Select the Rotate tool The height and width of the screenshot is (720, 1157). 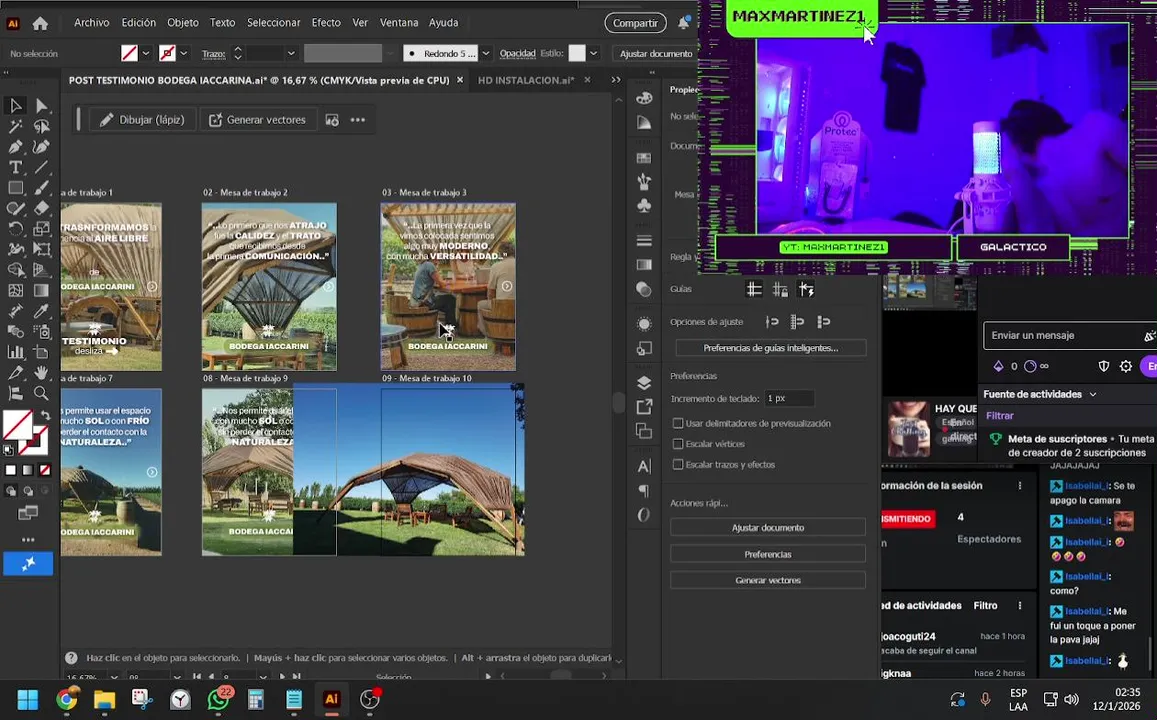[15, 229]
